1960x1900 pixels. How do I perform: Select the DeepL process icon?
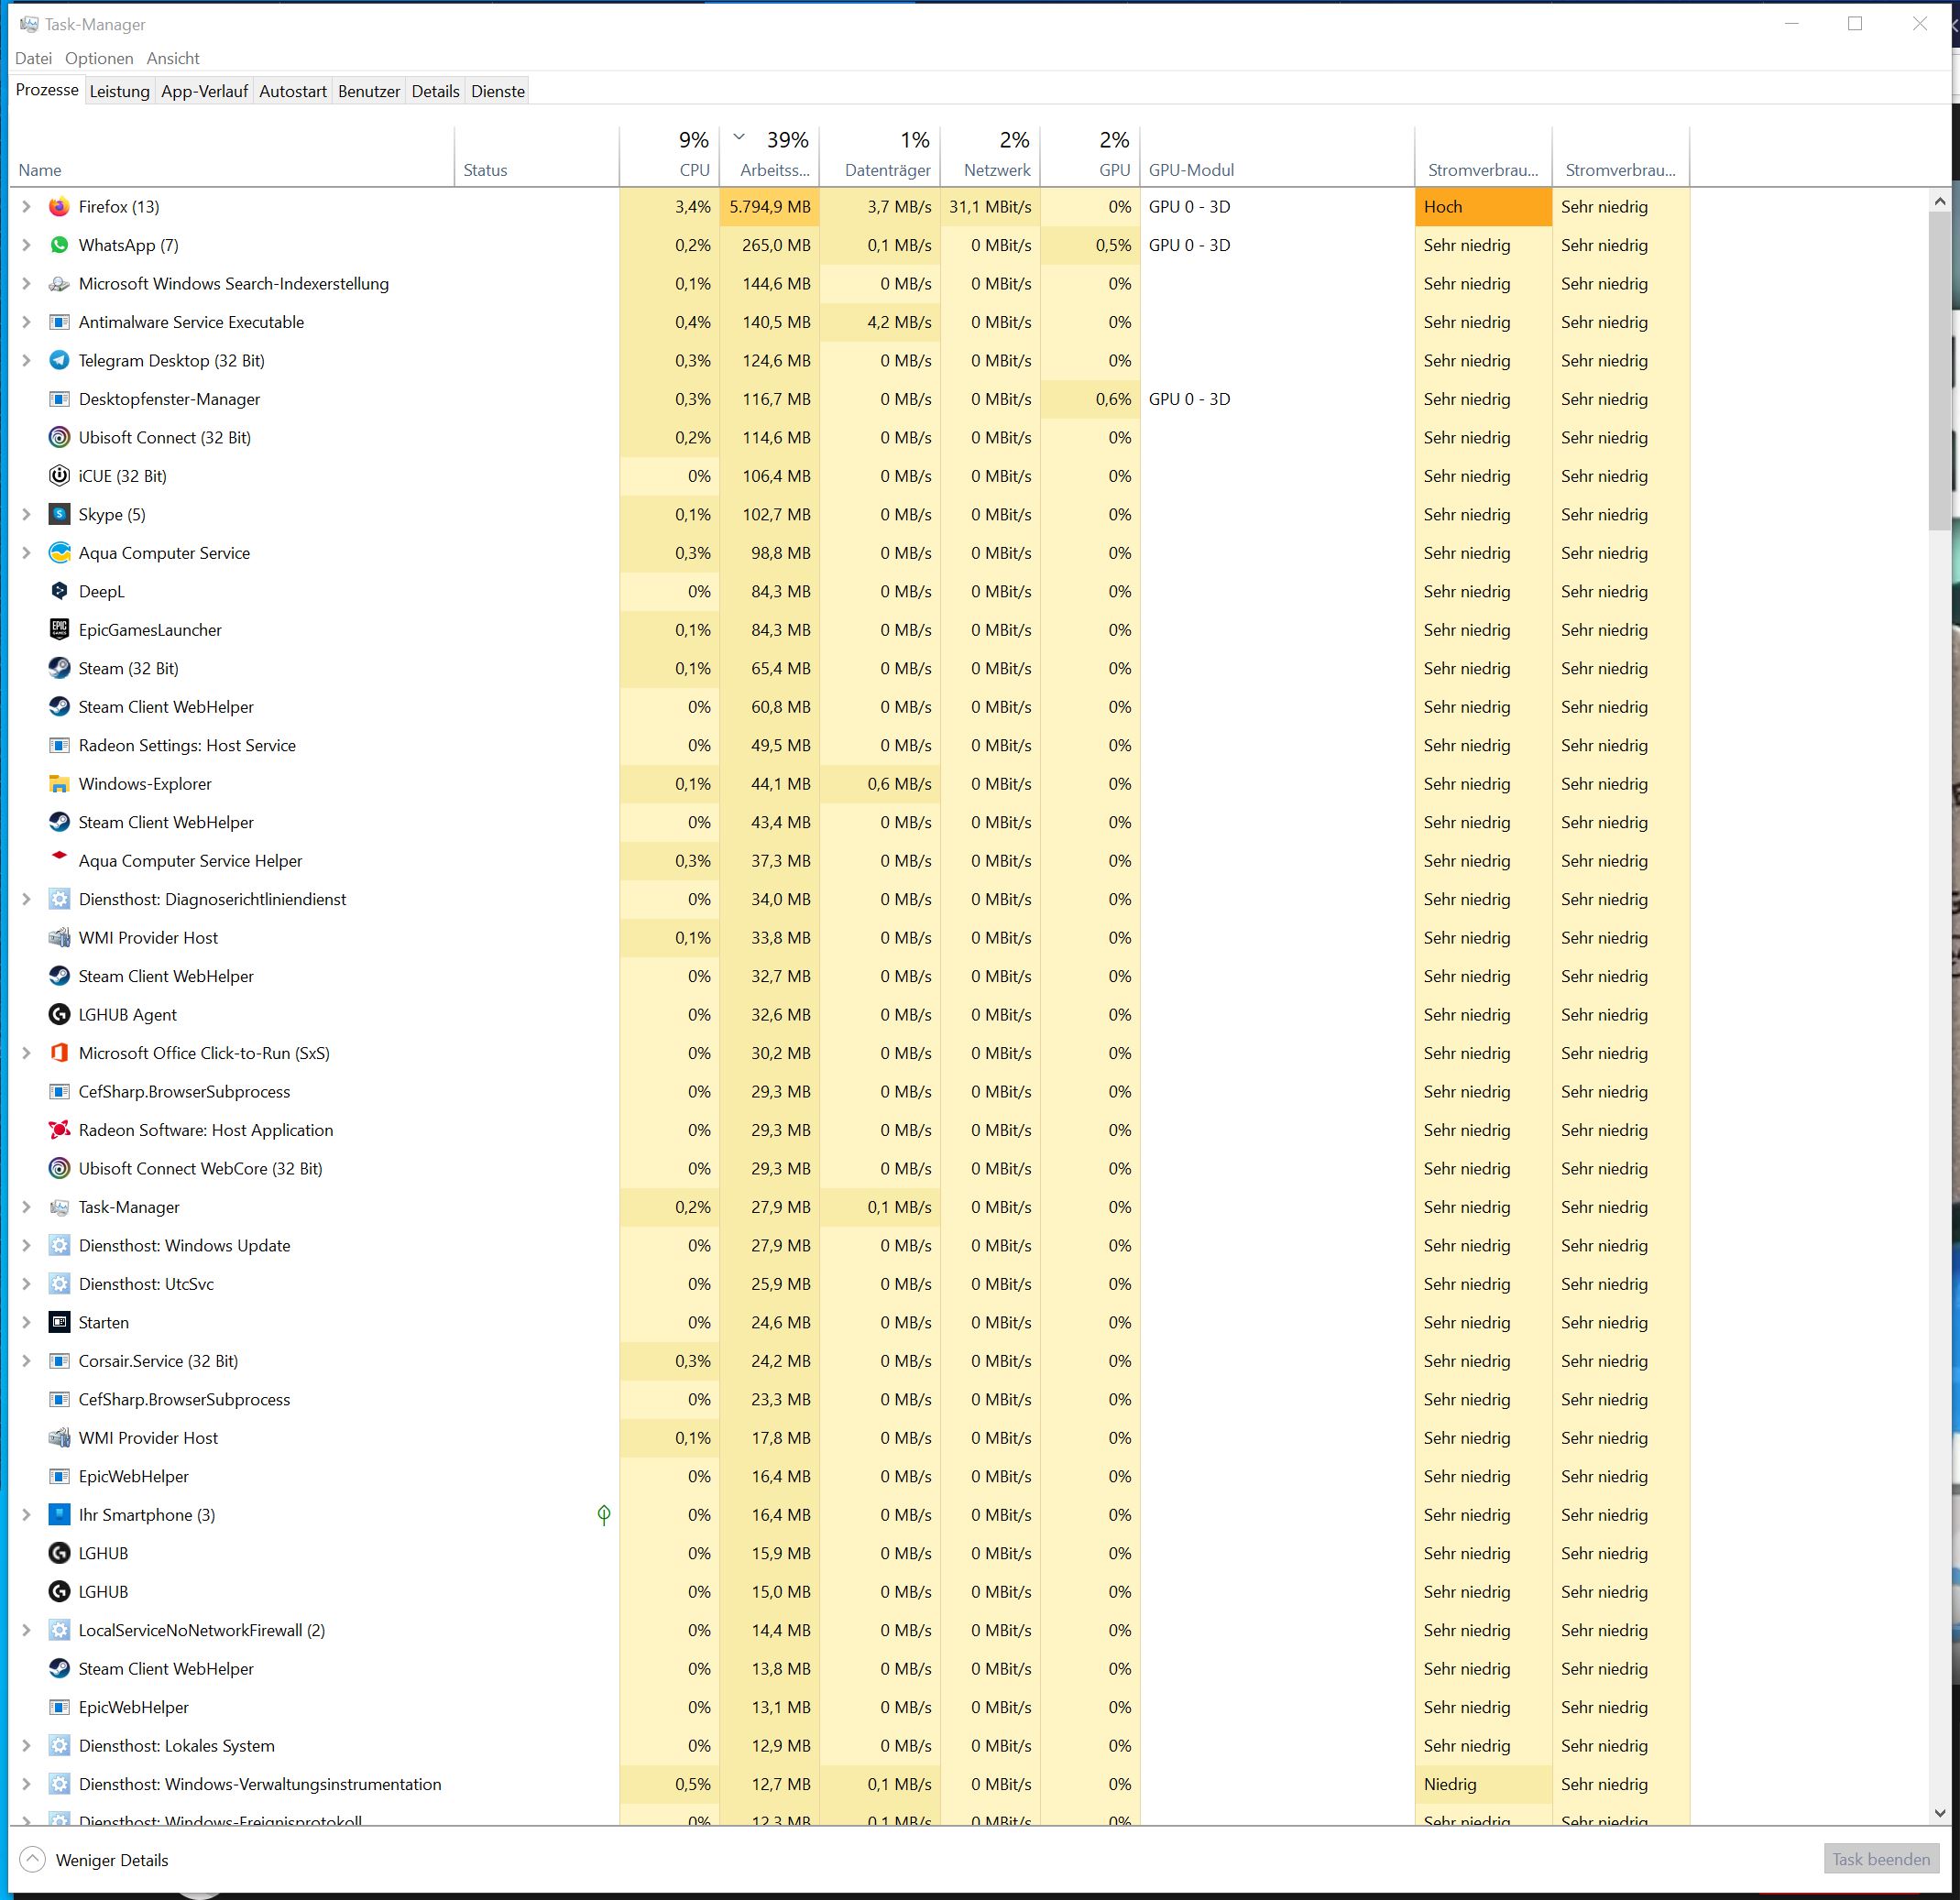pos(59,591)
